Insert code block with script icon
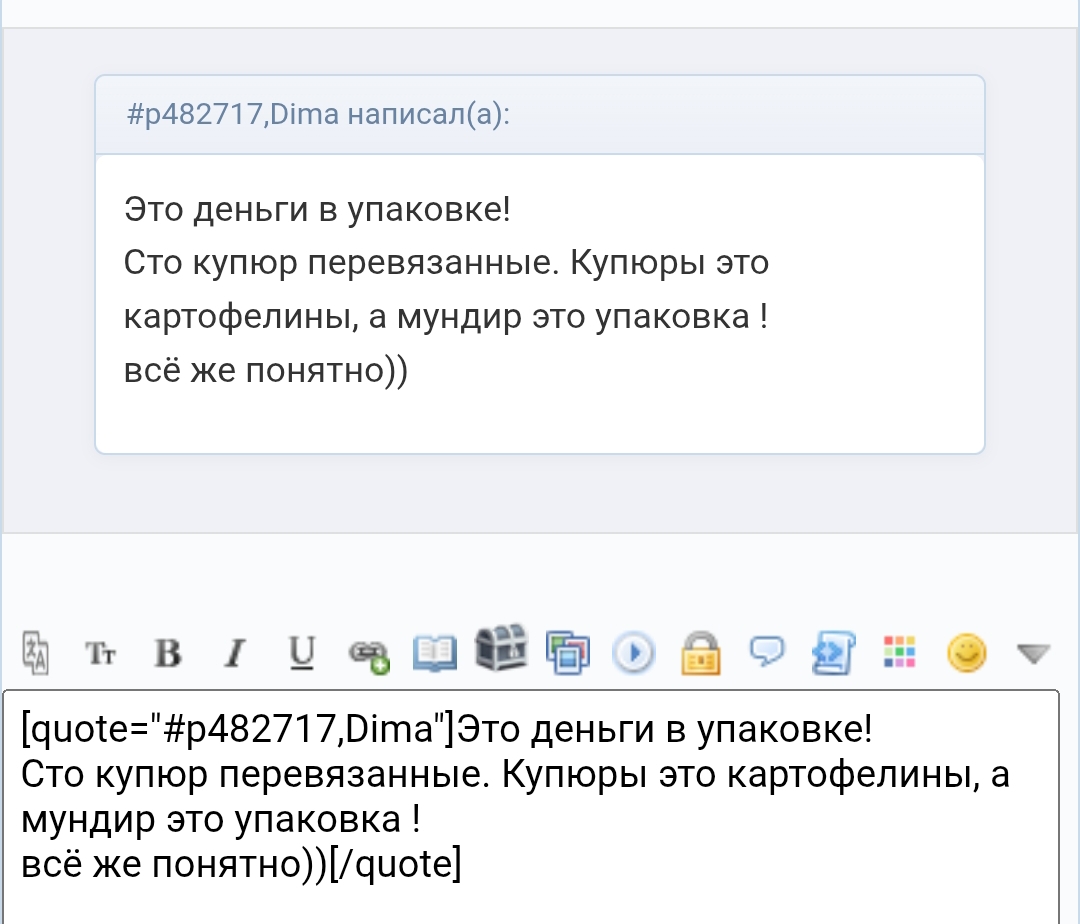 (x=833, y=653)
